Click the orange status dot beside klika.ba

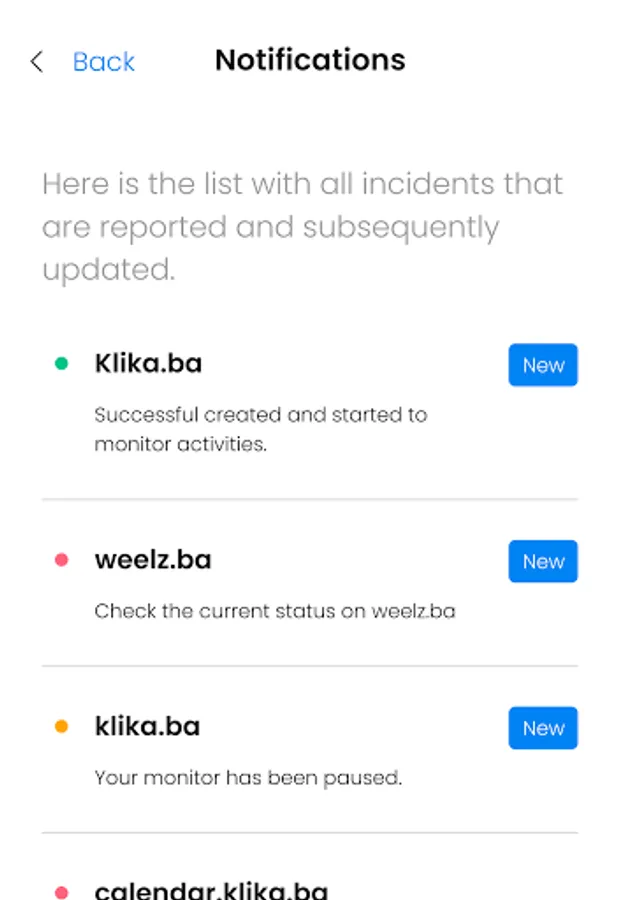(x=61, y=727)
